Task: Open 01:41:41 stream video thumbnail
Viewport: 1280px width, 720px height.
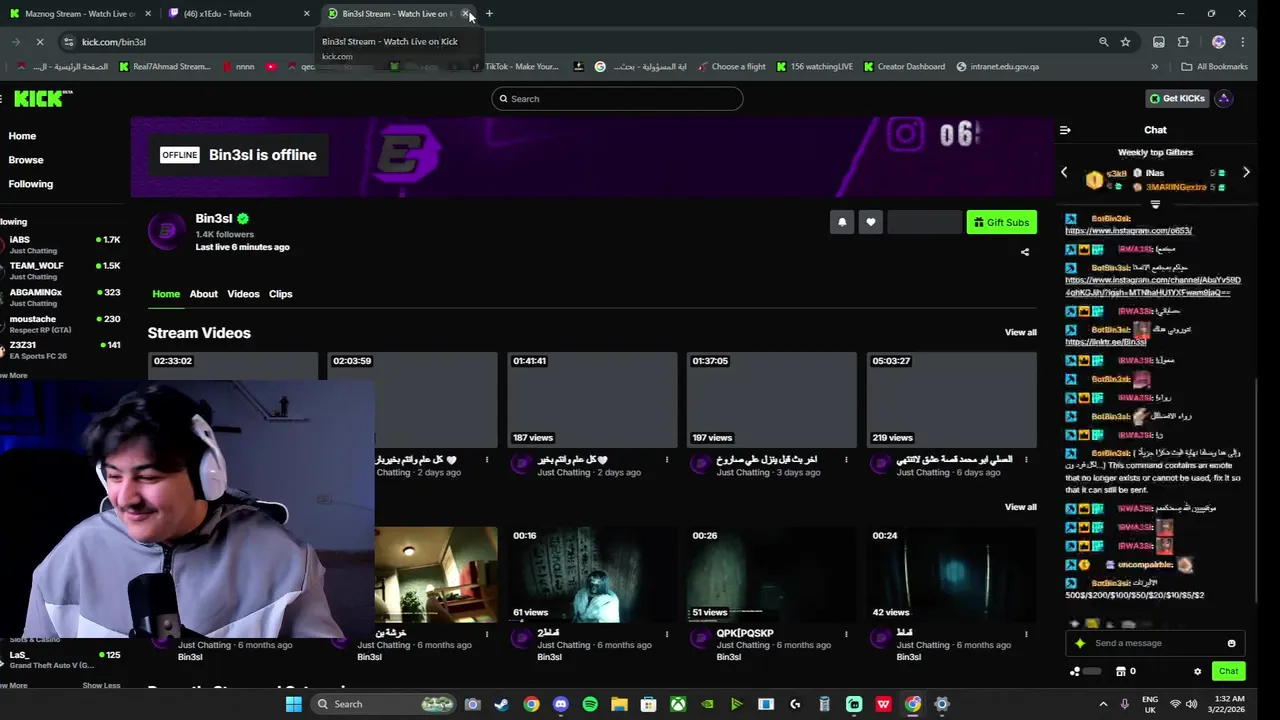Action: tap(592, 399)
